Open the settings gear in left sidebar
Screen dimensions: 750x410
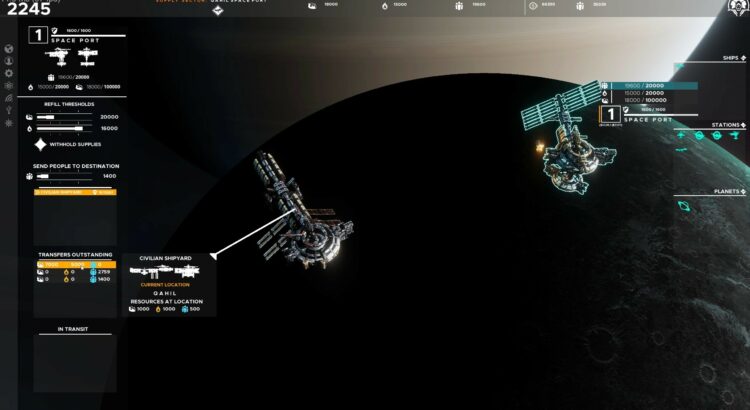(9, 73)
